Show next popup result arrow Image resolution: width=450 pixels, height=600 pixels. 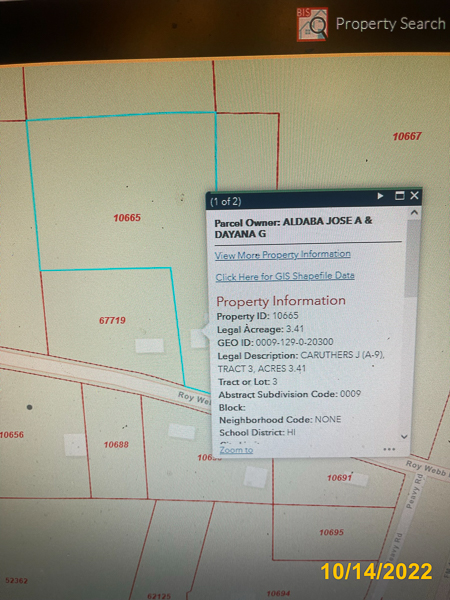click(380, 196)
